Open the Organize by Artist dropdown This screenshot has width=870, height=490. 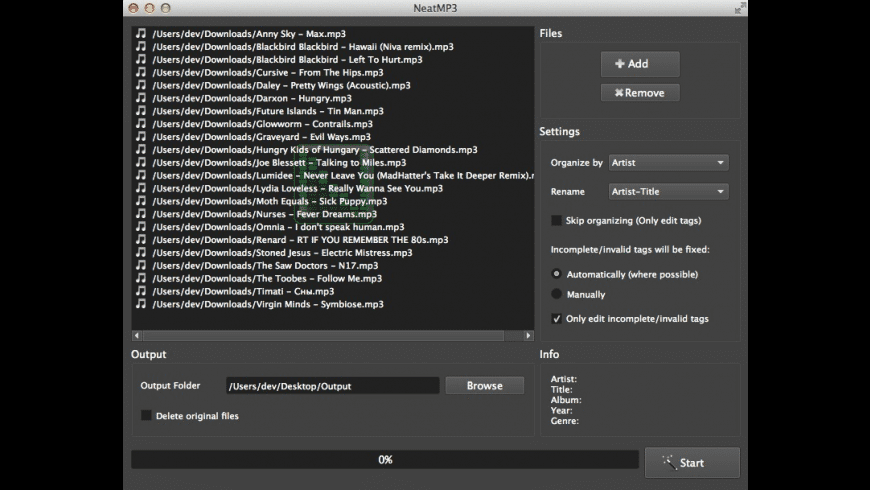669,163
